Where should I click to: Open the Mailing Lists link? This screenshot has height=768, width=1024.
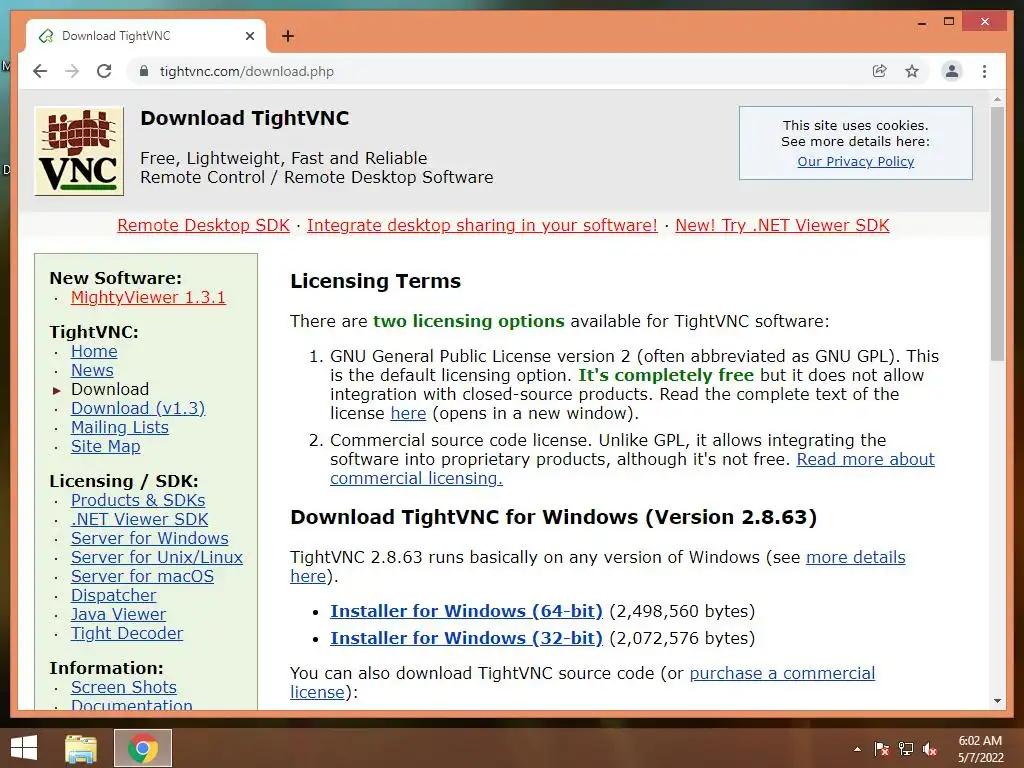click(120, 427)
